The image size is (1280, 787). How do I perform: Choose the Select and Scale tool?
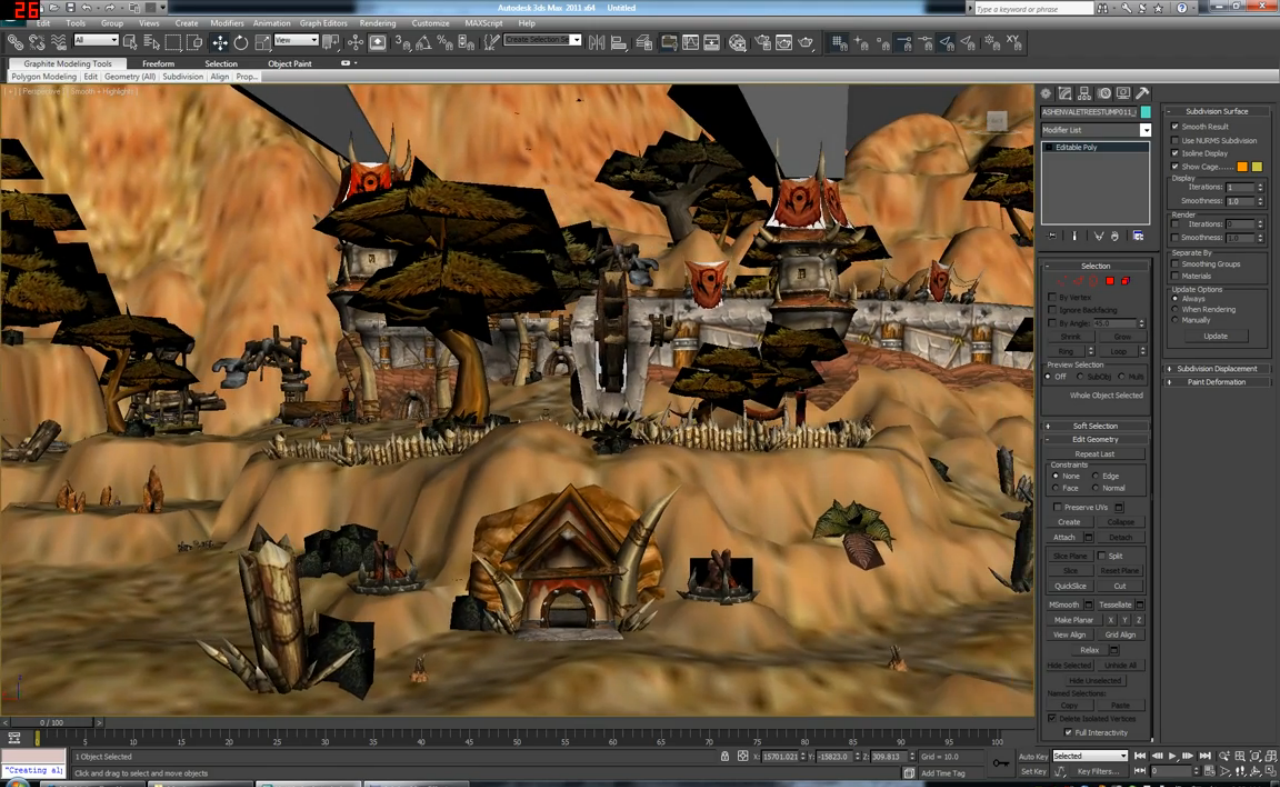tap(263, 43)
